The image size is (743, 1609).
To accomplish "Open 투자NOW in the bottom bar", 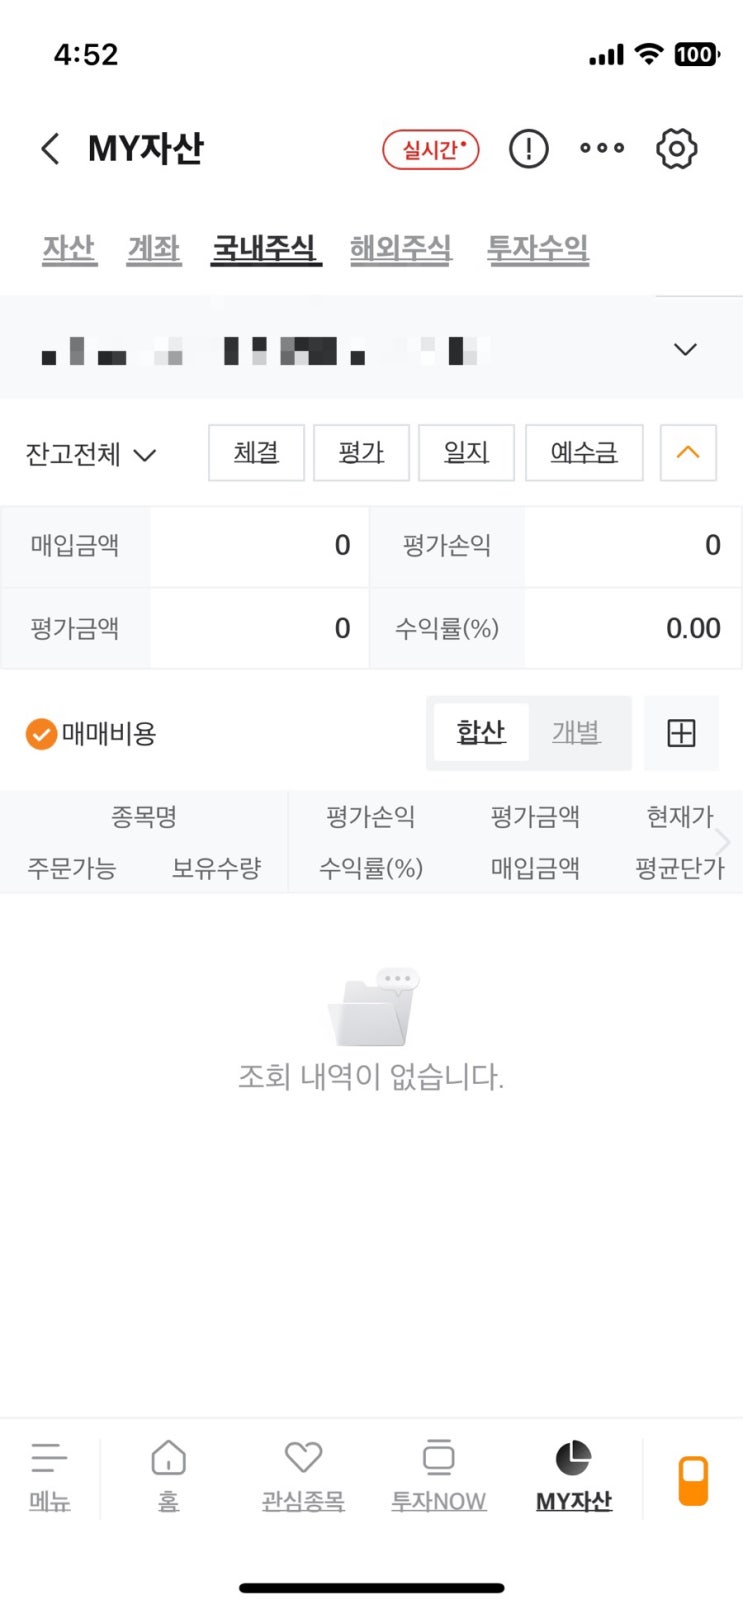I will 438,1473.
